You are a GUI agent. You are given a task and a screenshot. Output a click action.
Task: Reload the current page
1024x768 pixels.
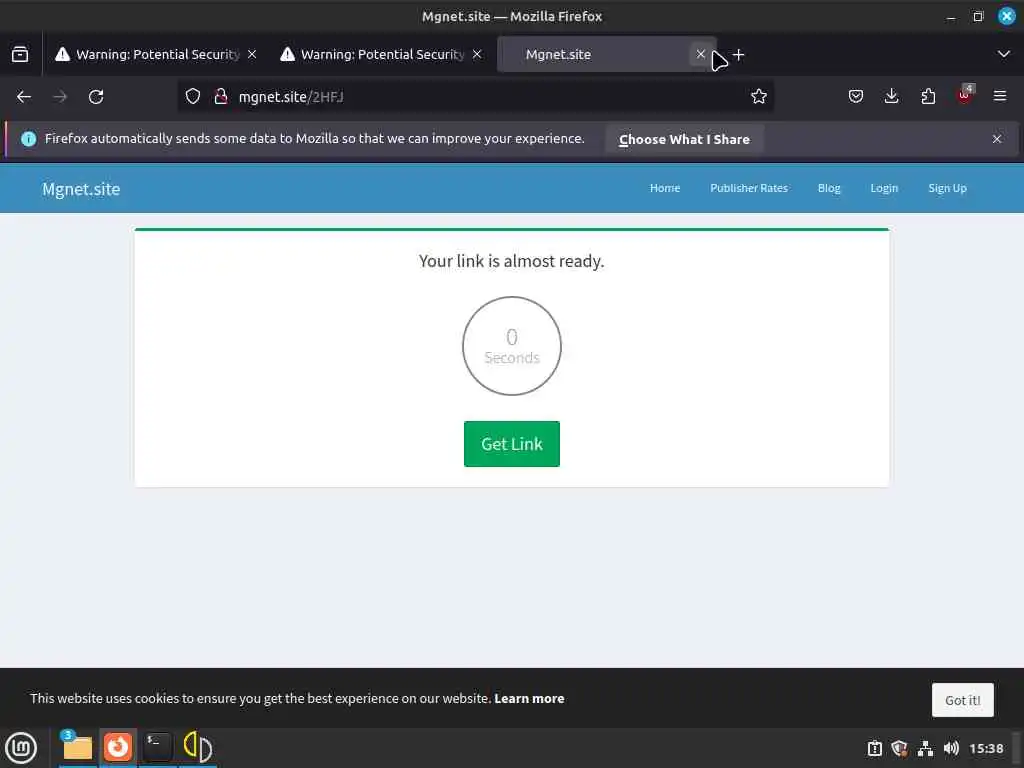click(x=96, y=97)
